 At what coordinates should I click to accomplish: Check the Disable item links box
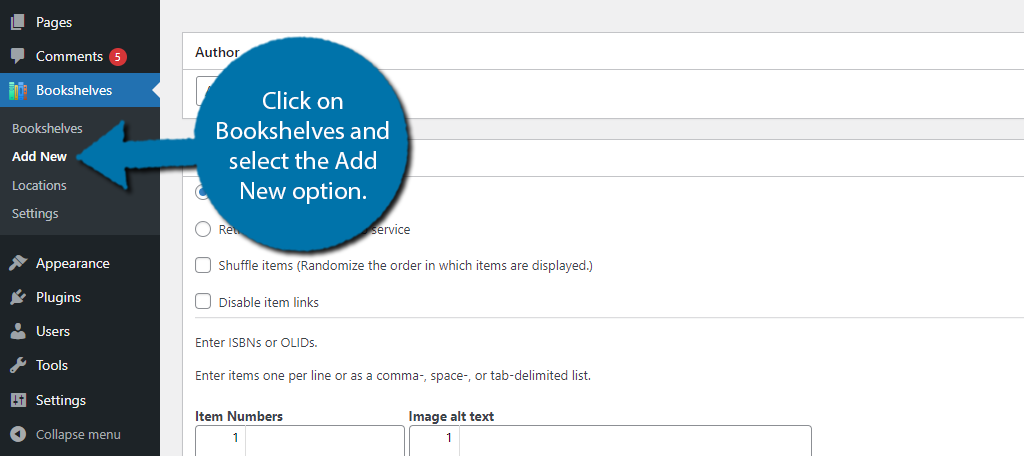(203, 302)
